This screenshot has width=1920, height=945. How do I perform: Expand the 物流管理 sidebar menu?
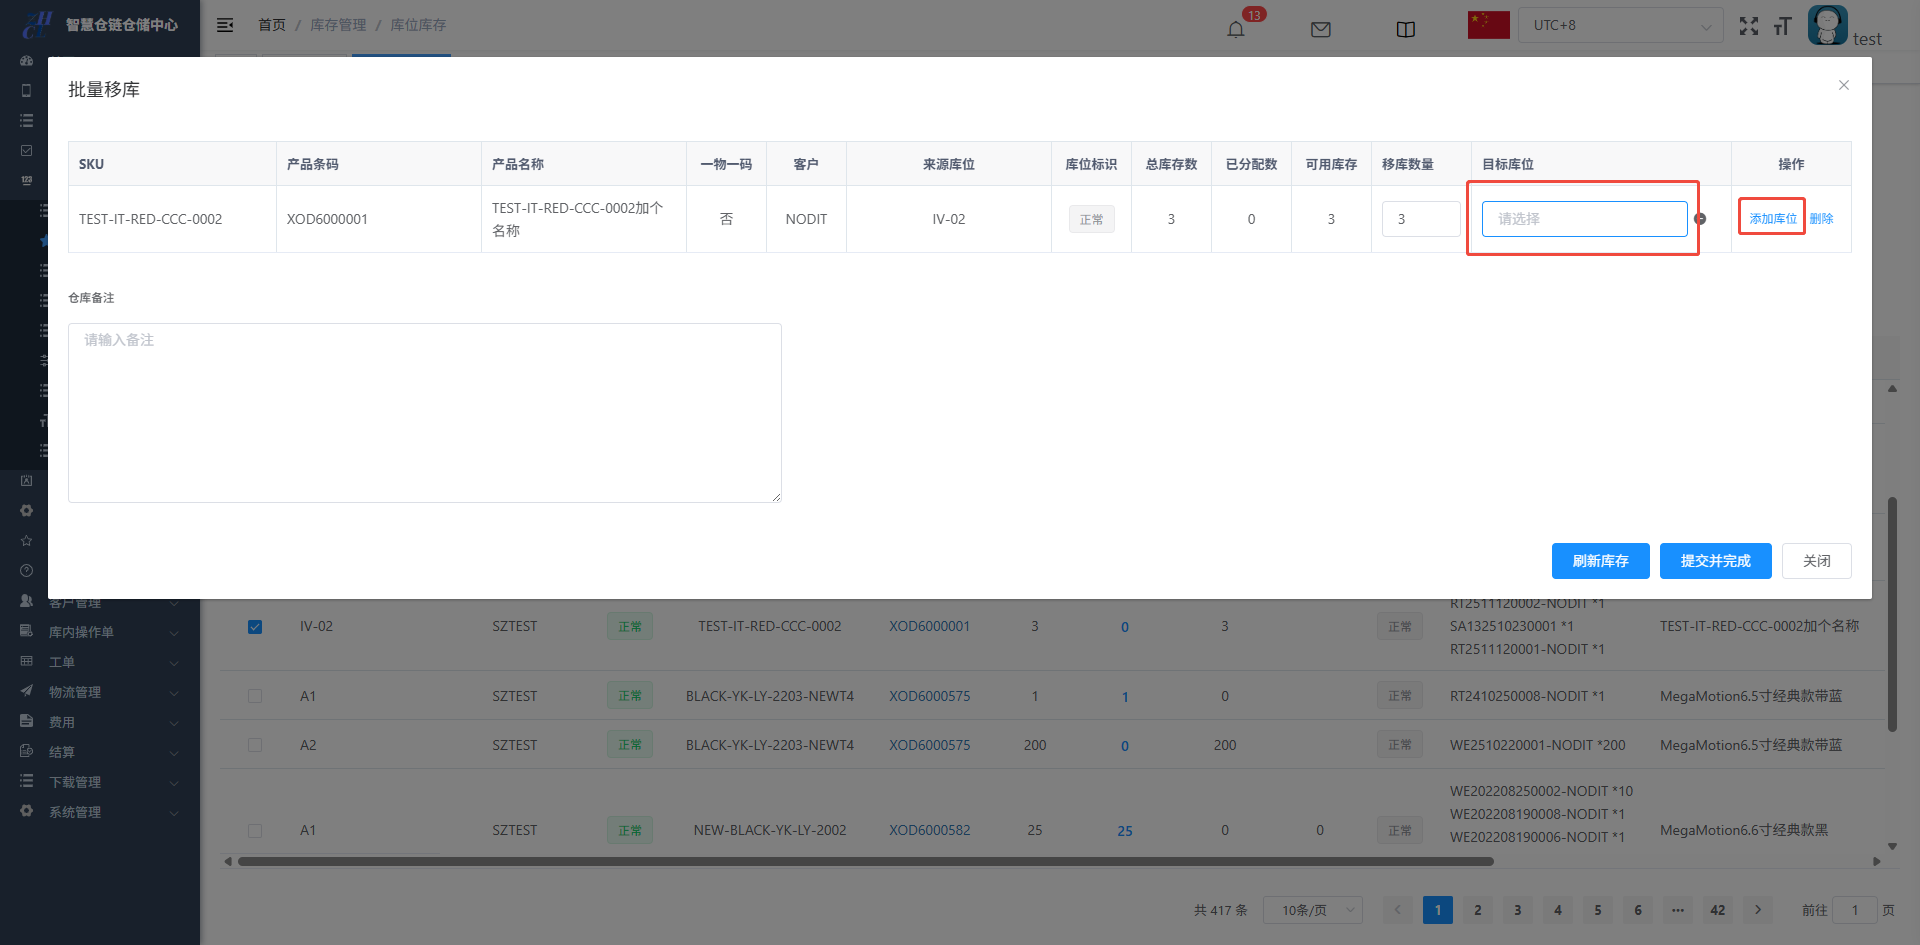click(x=100, y=692)
